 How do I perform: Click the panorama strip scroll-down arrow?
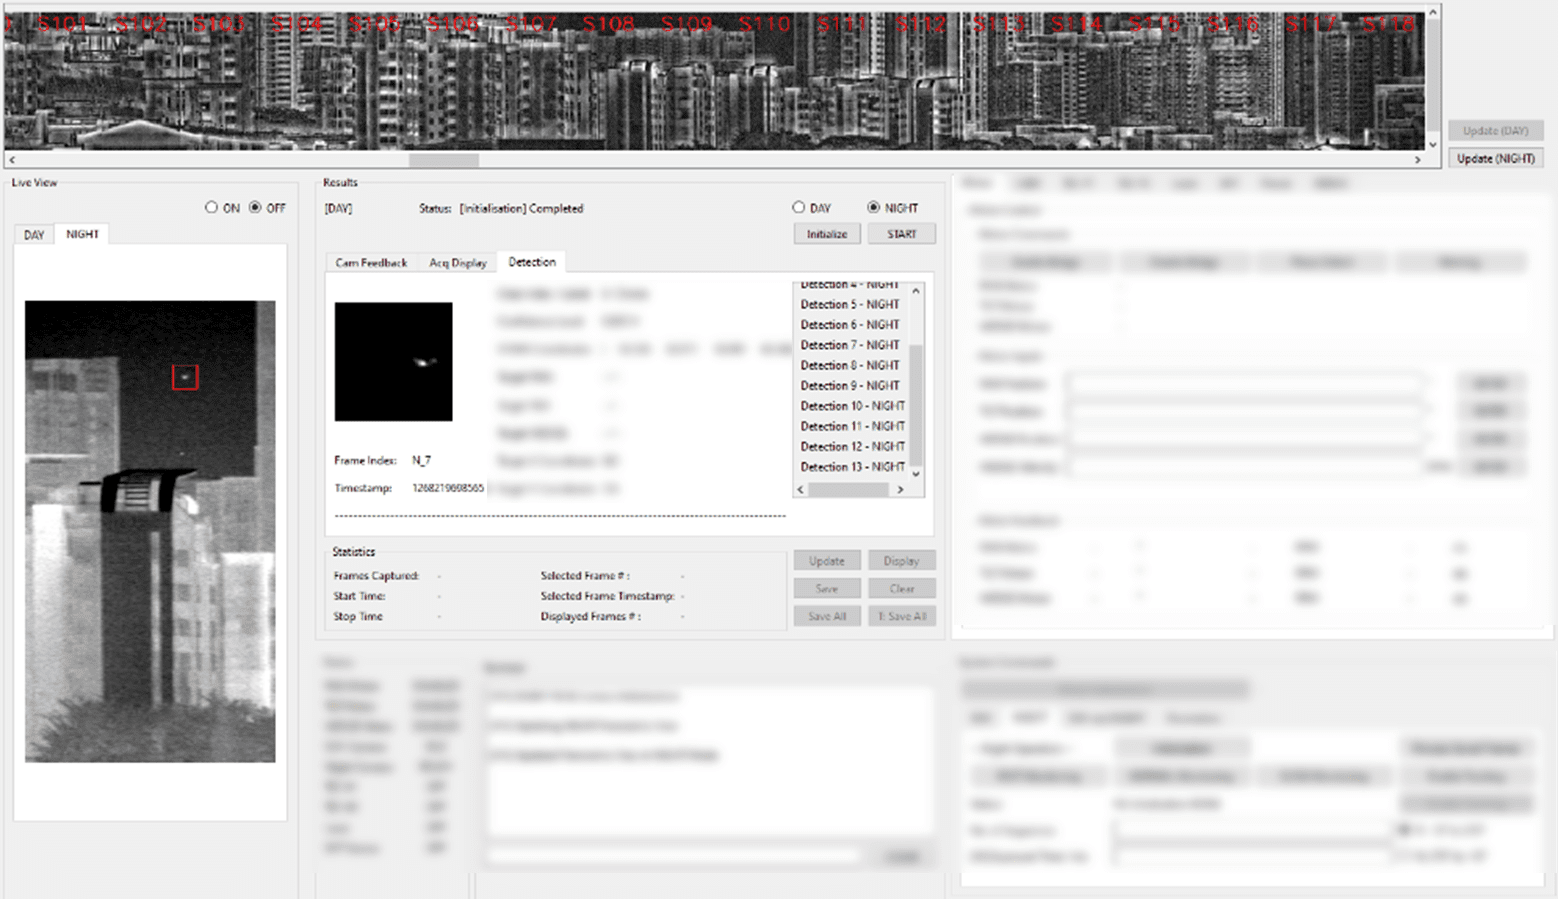click(x=1433, y=144)
